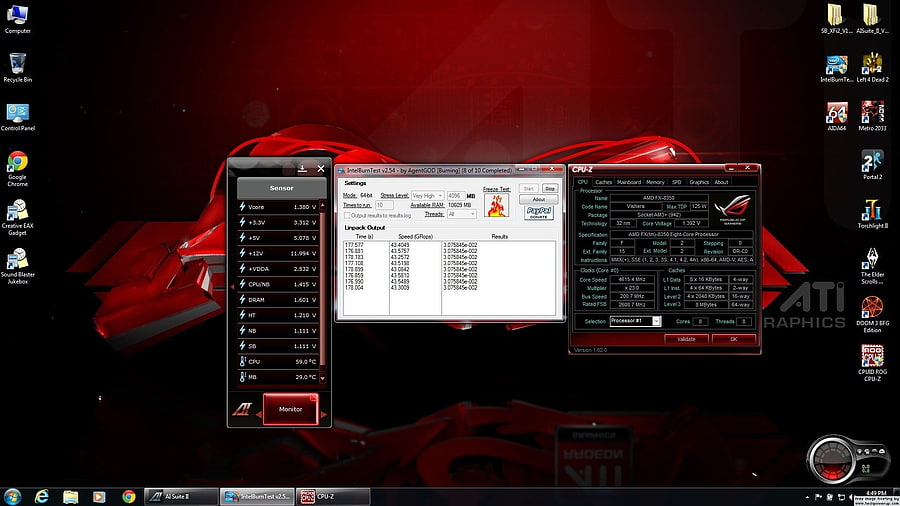Show hidden system tray icons arrow
The width and height of the screenshot is (900, 506).
coord(808,497)
